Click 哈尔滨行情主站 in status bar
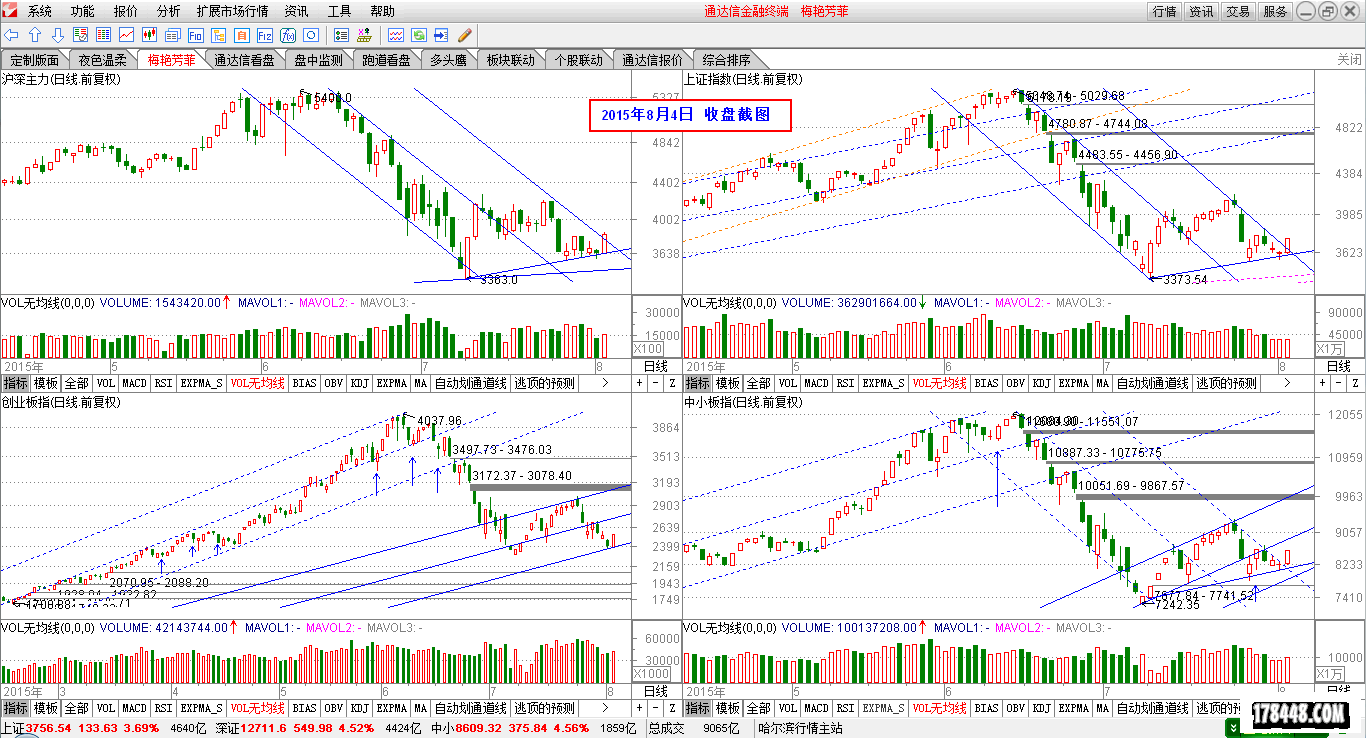1366x738 pixels. [800, 729]
